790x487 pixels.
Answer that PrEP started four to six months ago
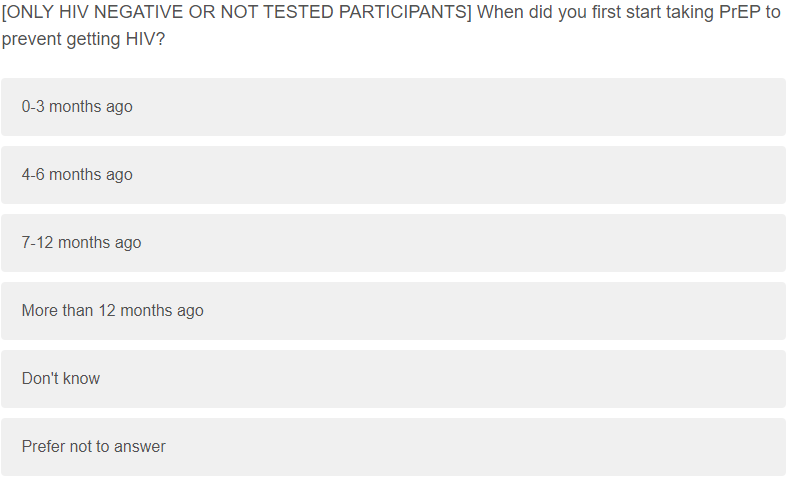coord(393,175)
